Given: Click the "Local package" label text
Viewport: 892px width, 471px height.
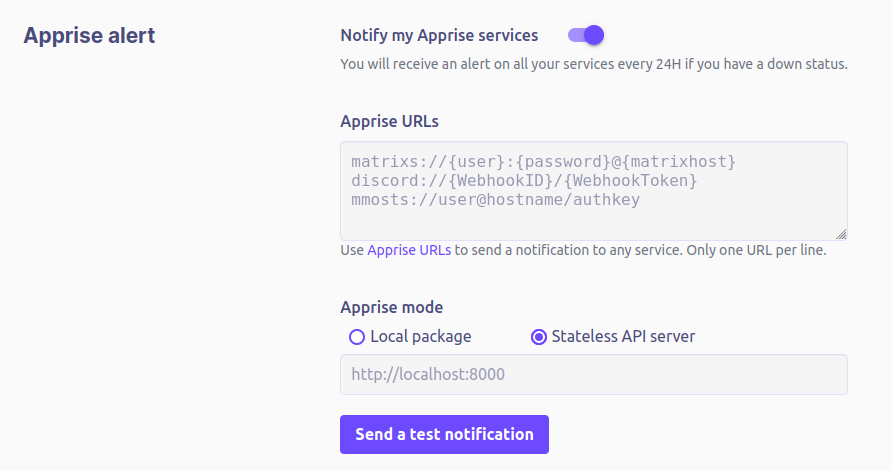Looking at the screenshot, I should [420, 337].
